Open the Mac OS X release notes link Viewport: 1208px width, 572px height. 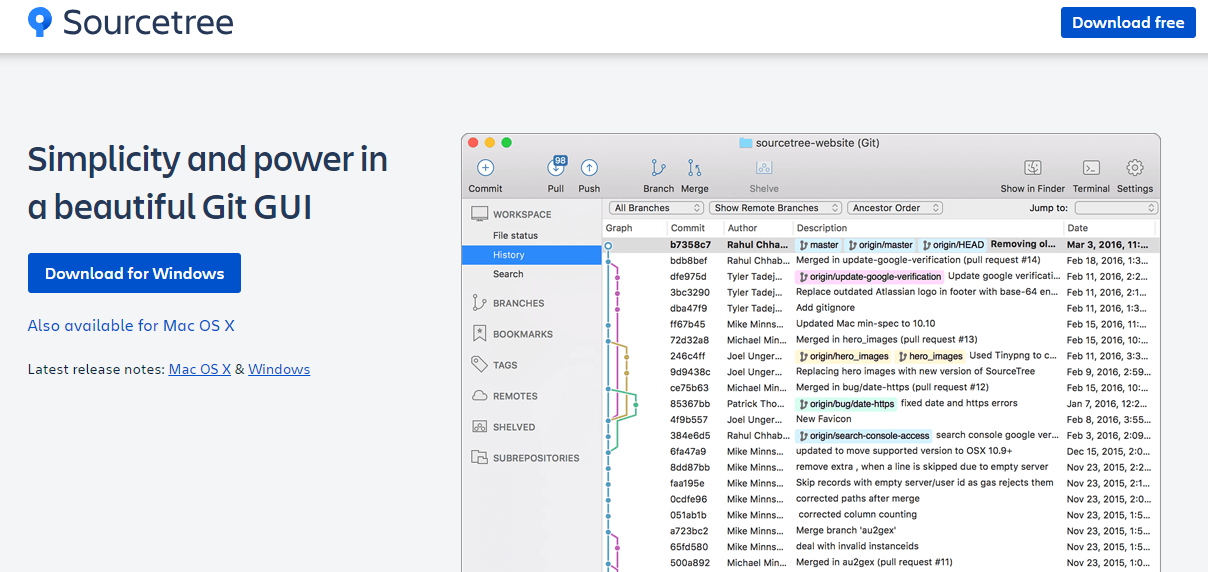click(x=200, y=369)
